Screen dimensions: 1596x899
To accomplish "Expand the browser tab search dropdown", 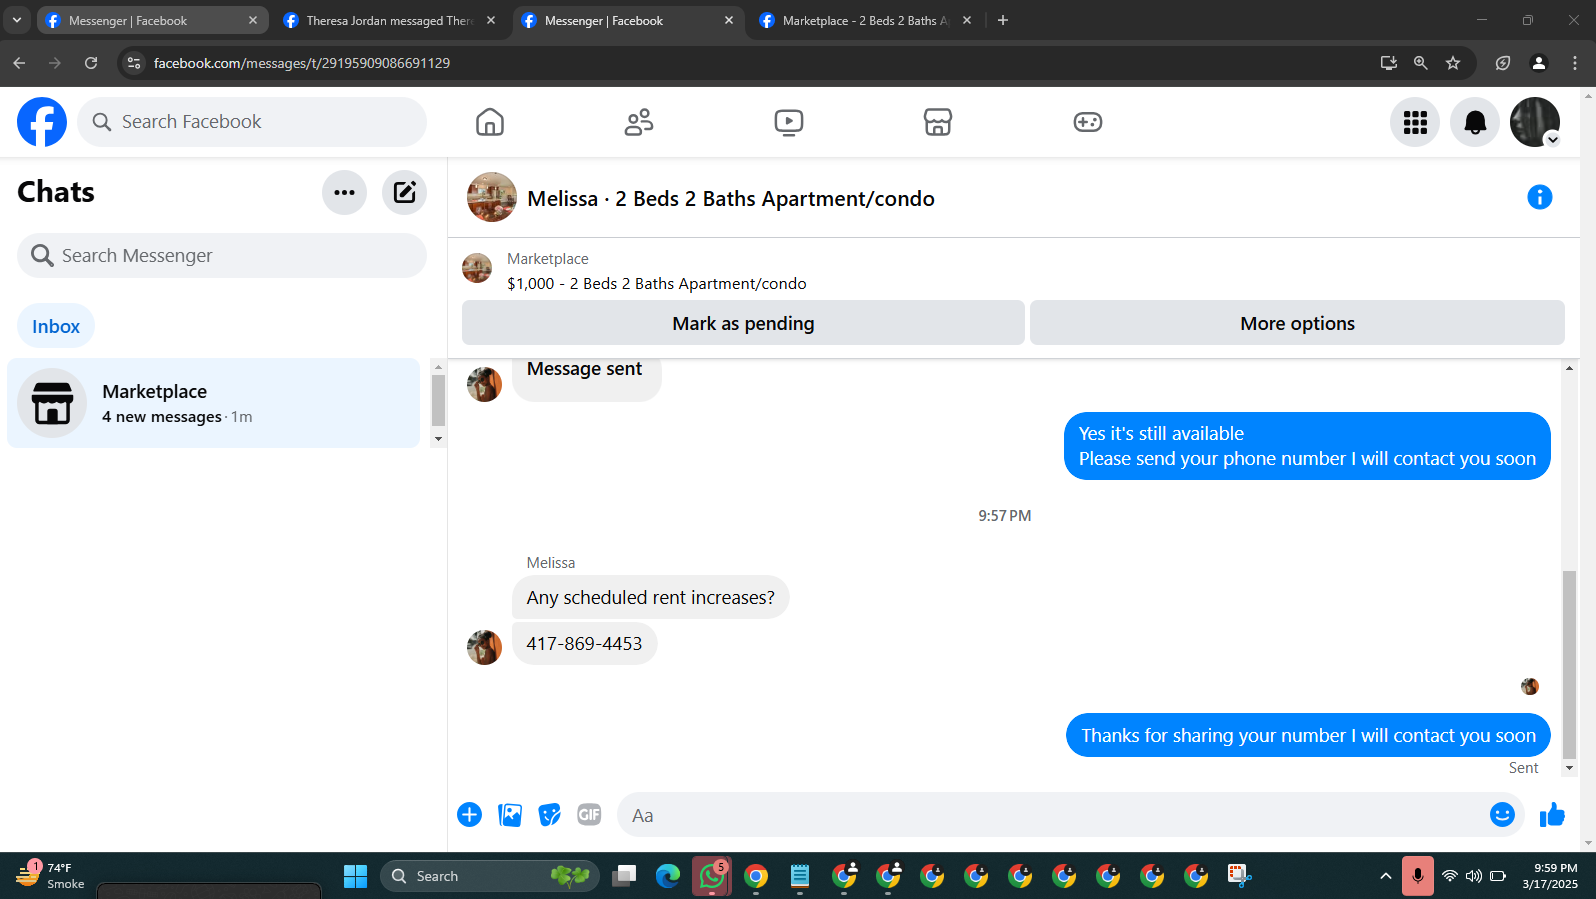I will coord(17,20).
